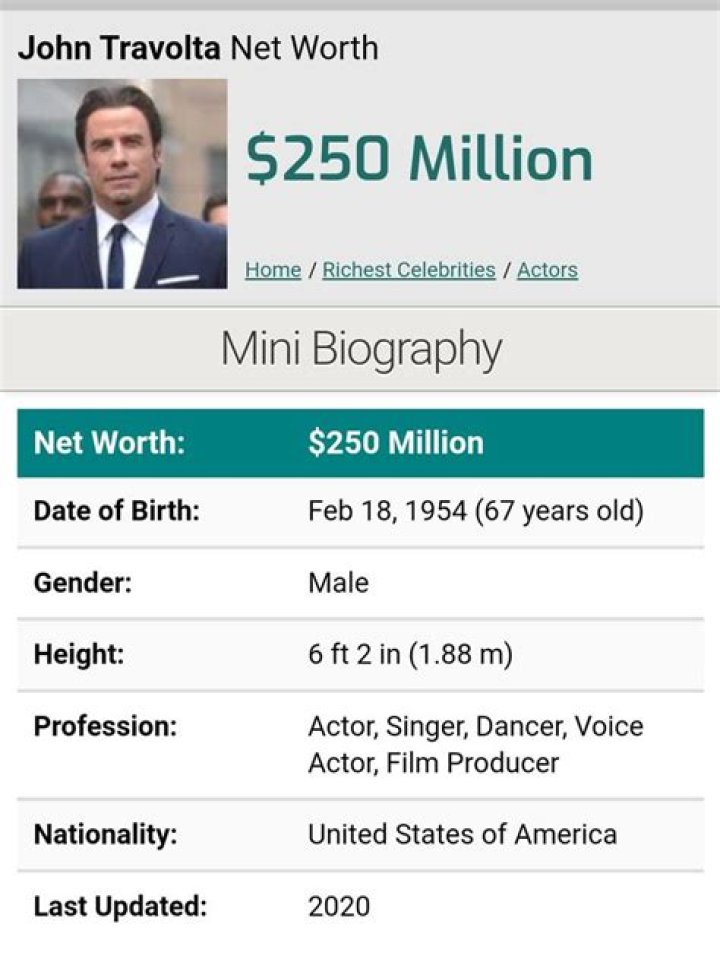The width and height of the screenshot is (720, 962).
Task: Go to the Actors category link
Action: click(547, 270)
